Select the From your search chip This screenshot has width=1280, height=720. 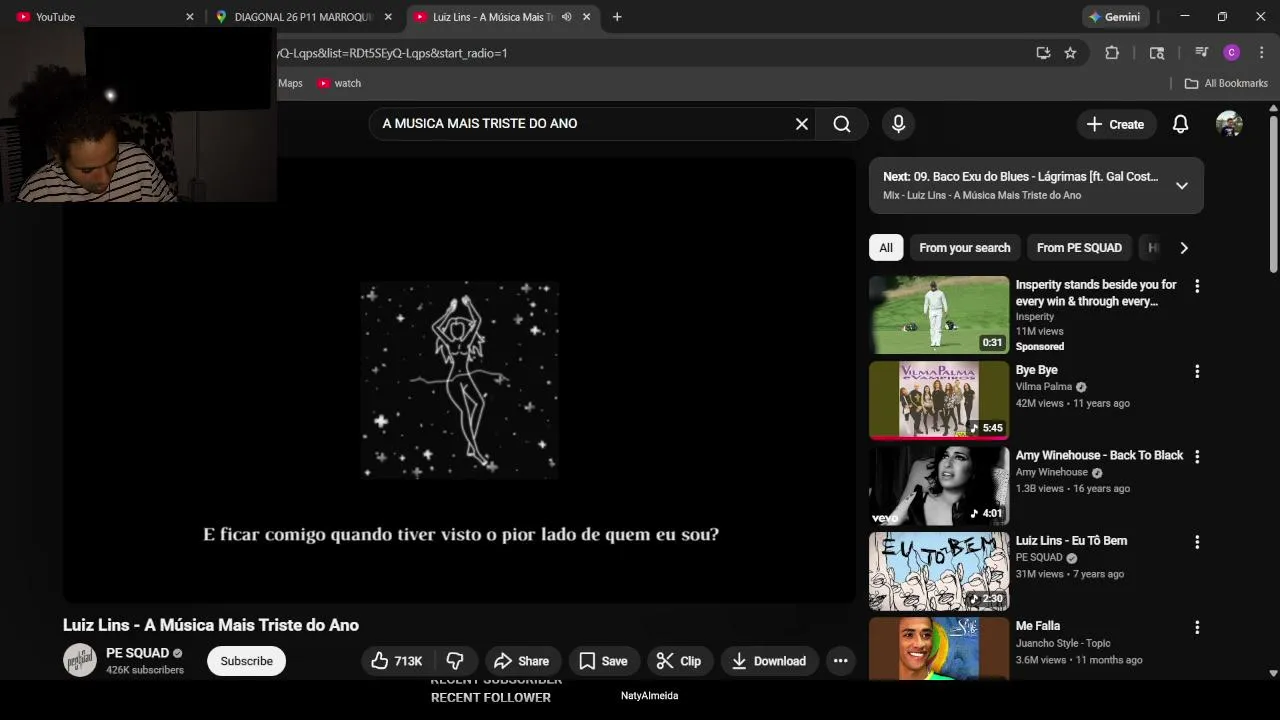(965, 248)
